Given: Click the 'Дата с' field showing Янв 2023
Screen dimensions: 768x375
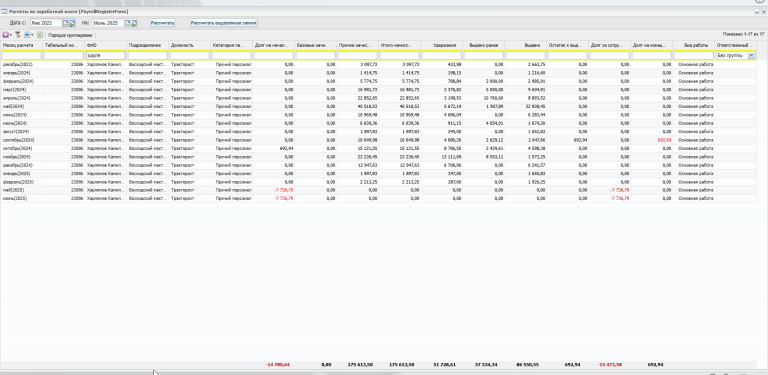Looking at the screenshot, I should point(46,23).
